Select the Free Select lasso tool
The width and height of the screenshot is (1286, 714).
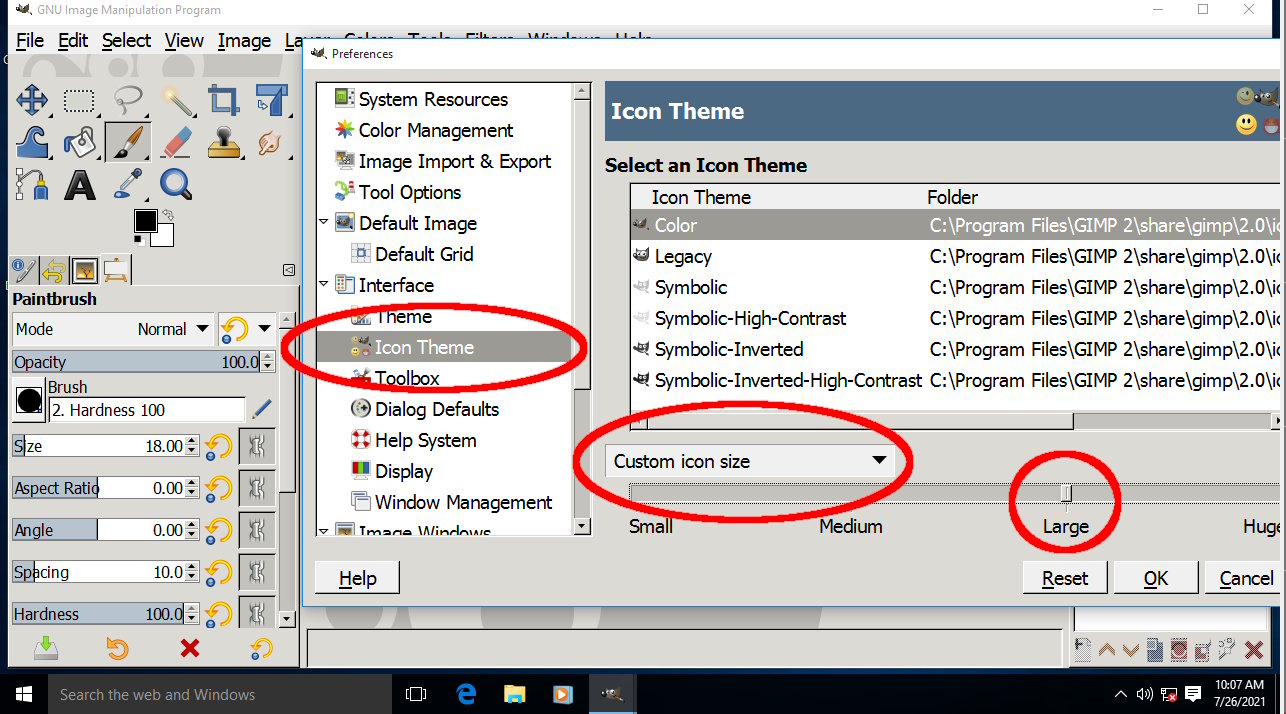tap(128, 100)
